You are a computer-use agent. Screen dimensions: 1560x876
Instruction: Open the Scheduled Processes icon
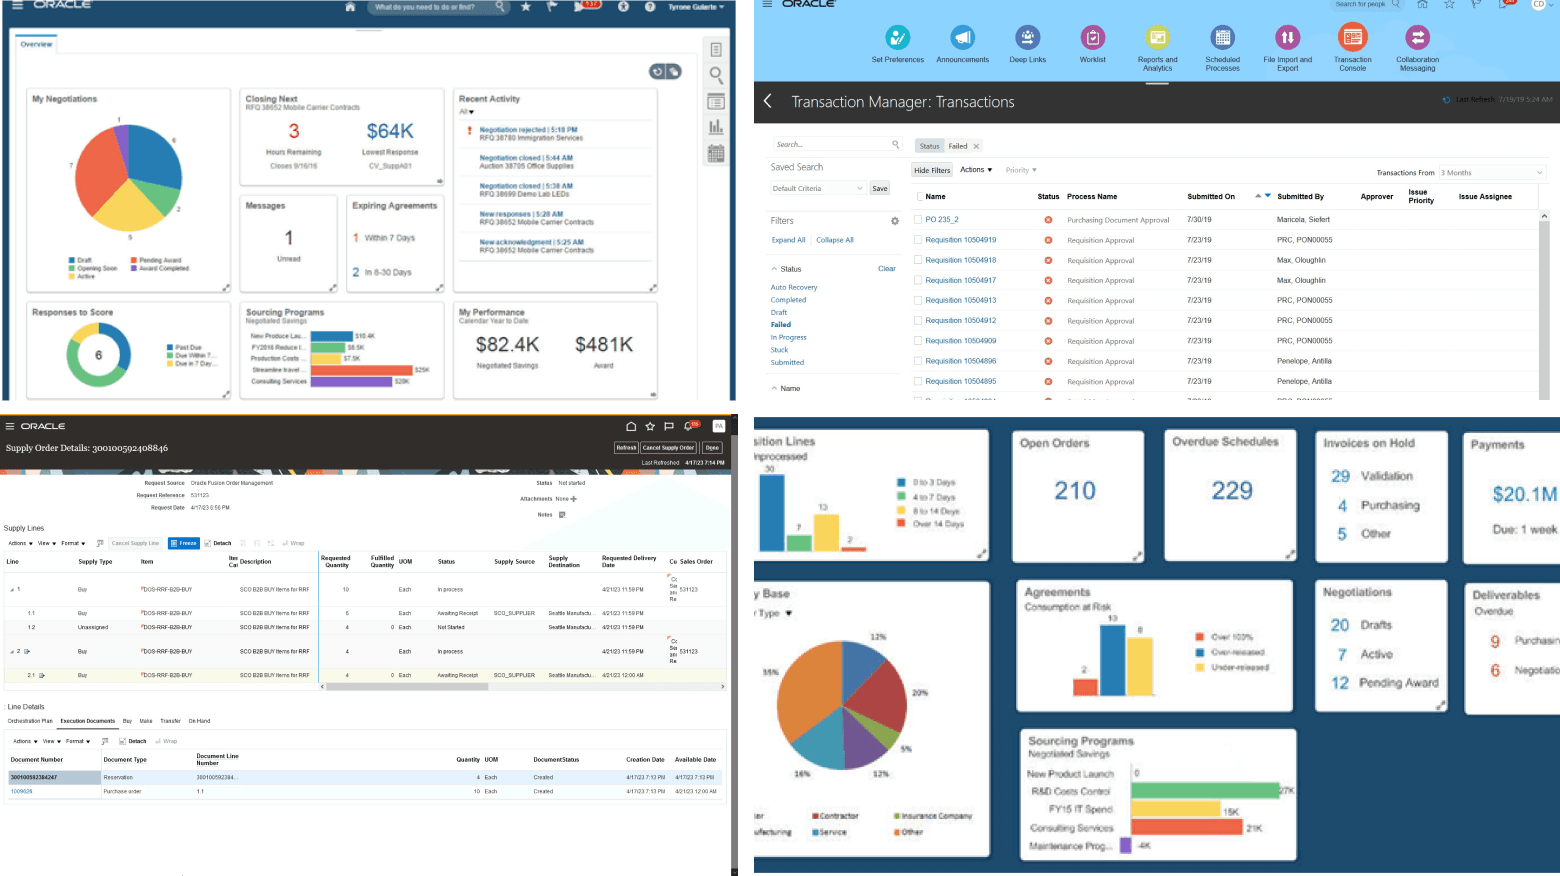click(x=1222, y=38)
